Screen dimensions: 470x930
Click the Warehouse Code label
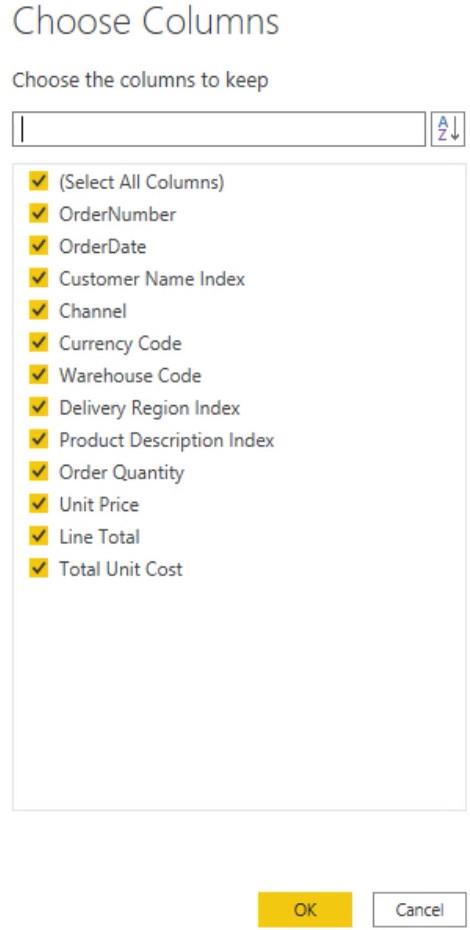(x=130, y=375)
